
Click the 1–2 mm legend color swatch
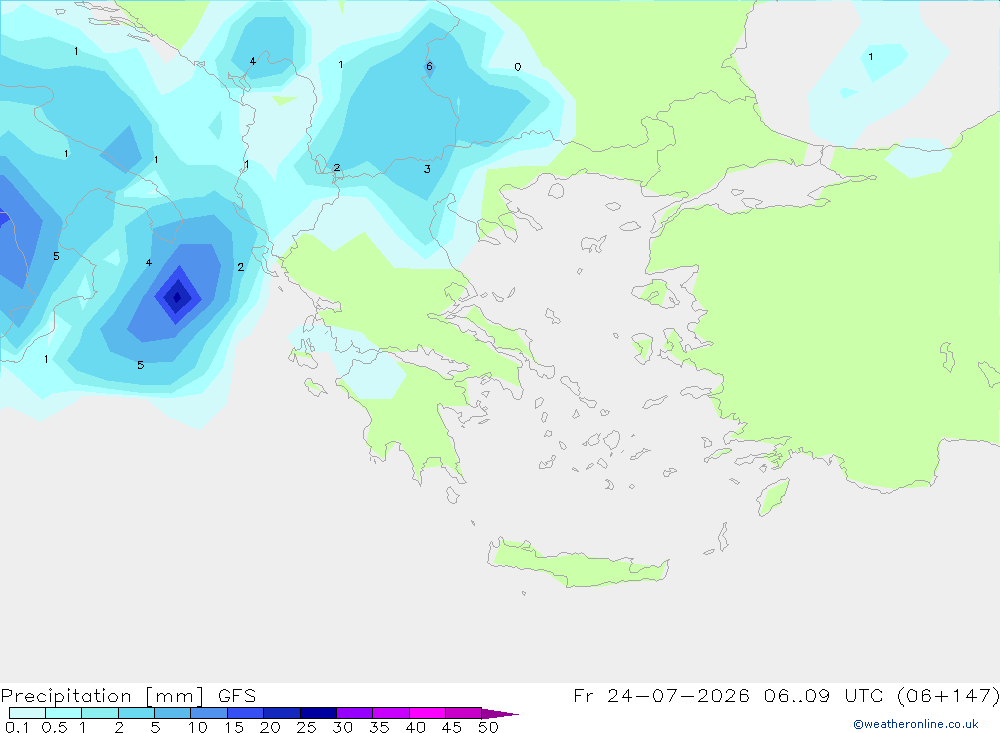99,713
